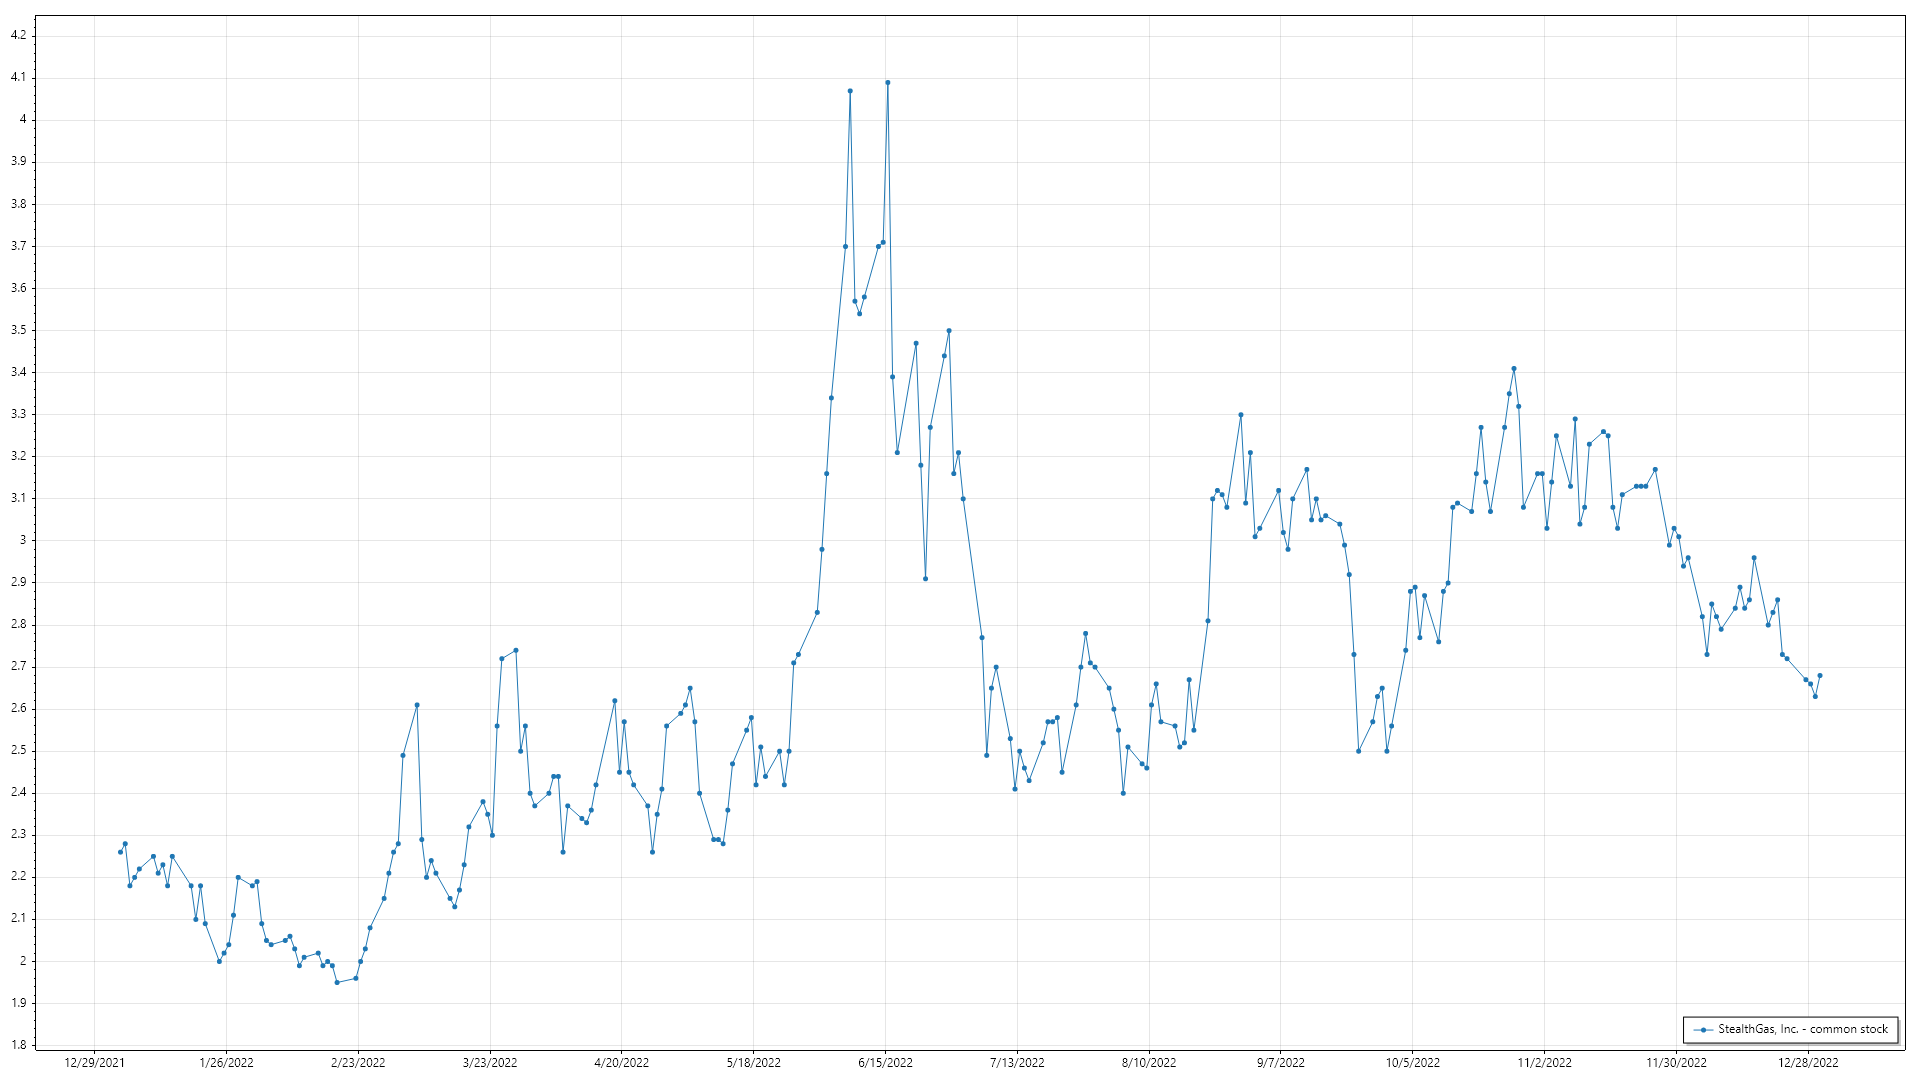This screenshot has height=1080, width=1920.
Task: Click the 9/7/2022 x-axis date label
Action: [1280, 1063]
